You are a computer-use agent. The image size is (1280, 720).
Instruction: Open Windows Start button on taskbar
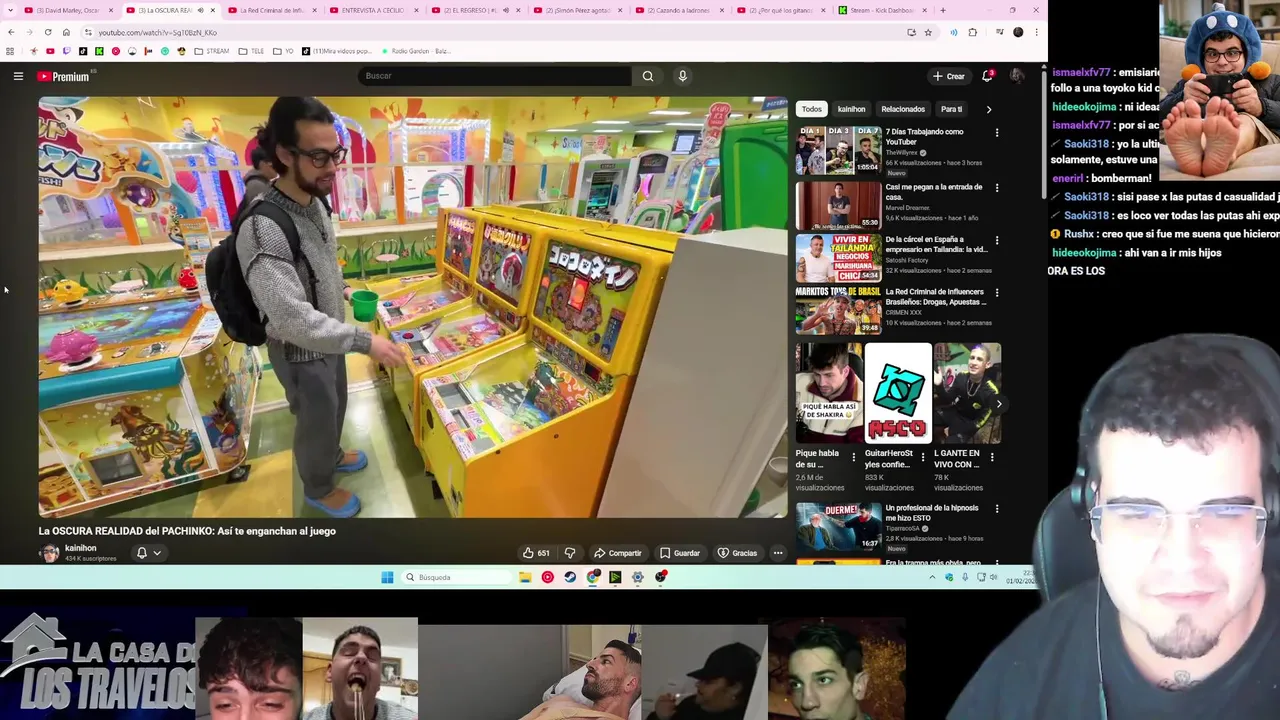click(387, 577)
